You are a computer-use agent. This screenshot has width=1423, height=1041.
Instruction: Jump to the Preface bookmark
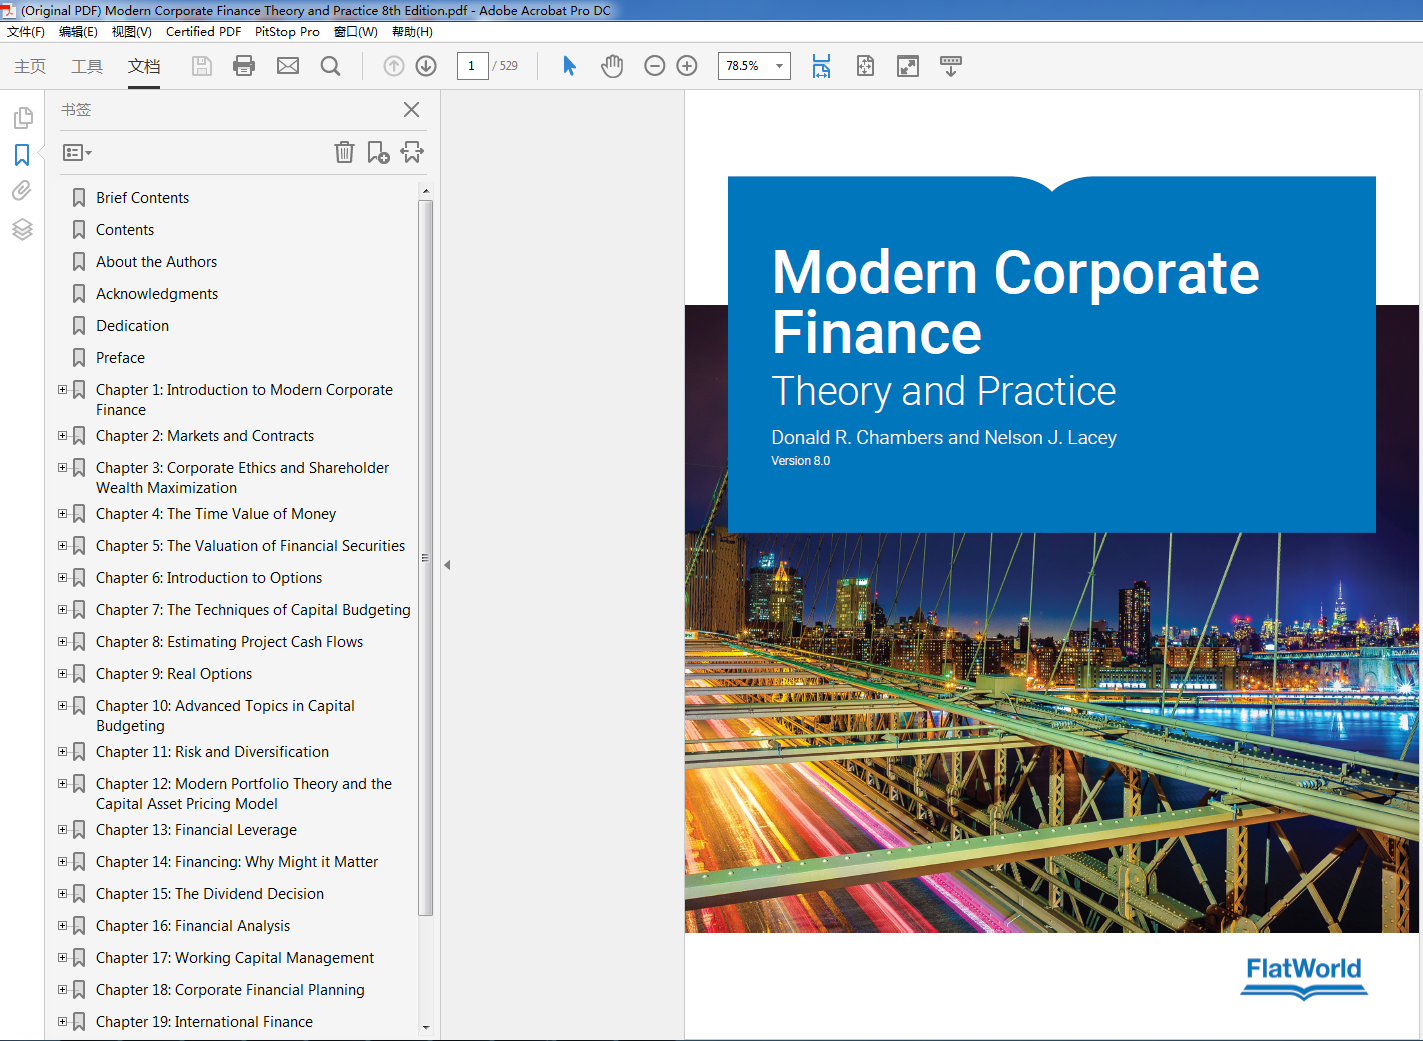[120, 358]
